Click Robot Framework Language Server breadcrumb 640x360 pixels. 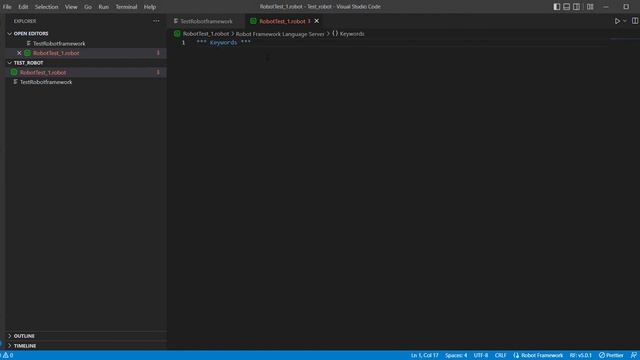pos(280,34)
